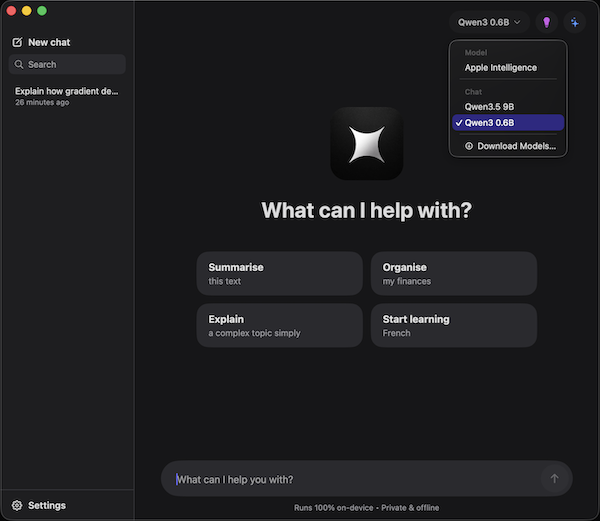The height and width of the screenshot is (521, 600).
Task: Minimize window using yellow button
Action: point(26,11)
